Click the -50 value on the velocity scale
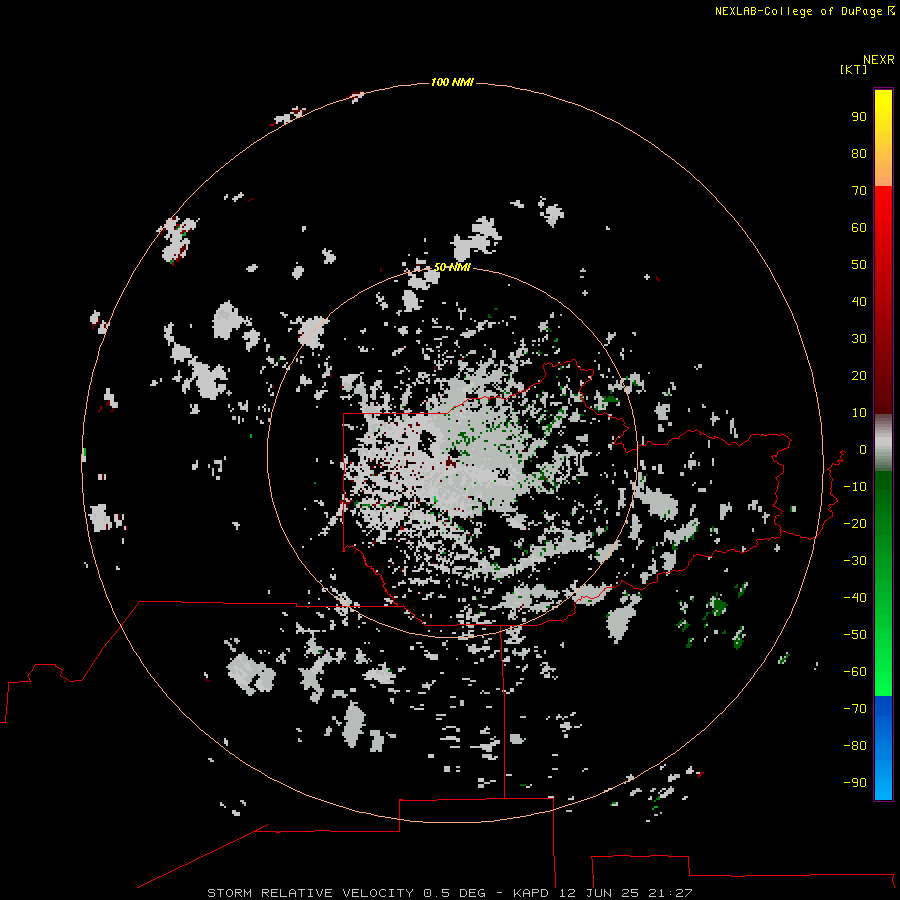The height and width of the screenshot is (900, 900). click(855, 635)
